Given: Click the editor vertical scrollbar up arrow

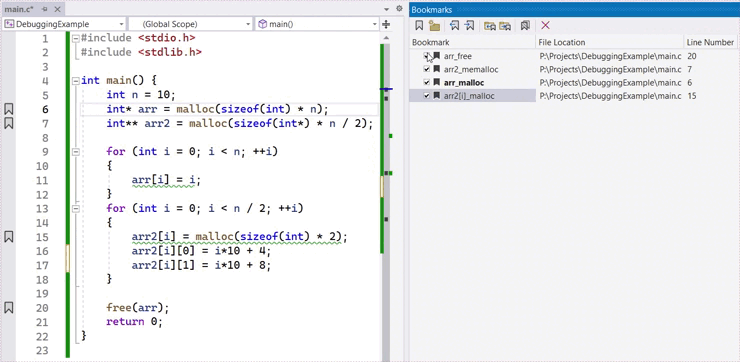Looking at the screenshot, I should pyautogui.click(x=386, y=38).
